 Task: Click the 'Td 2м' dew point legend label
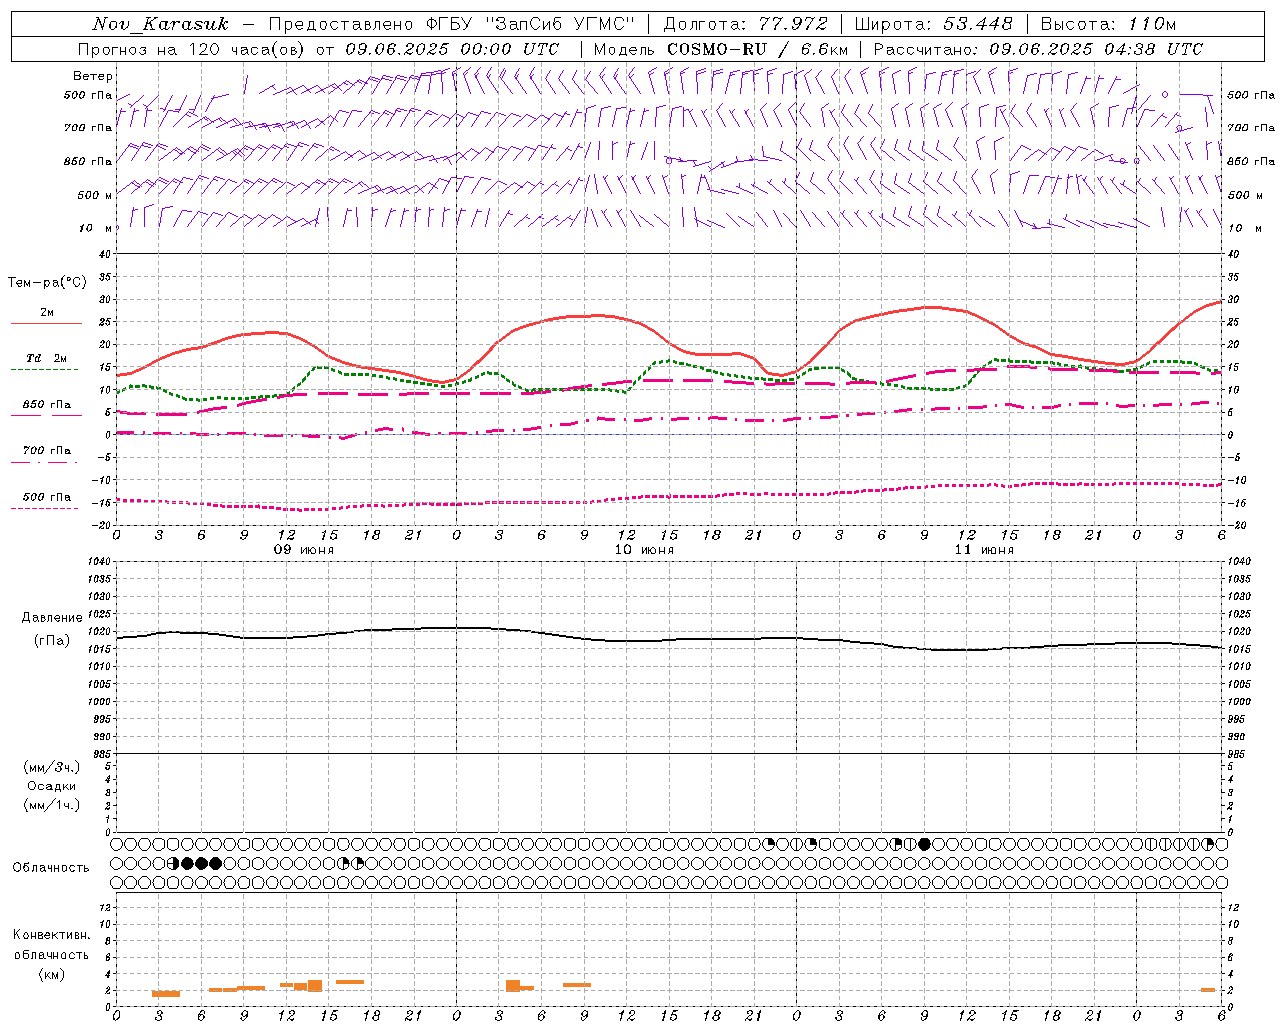[47, 358]
